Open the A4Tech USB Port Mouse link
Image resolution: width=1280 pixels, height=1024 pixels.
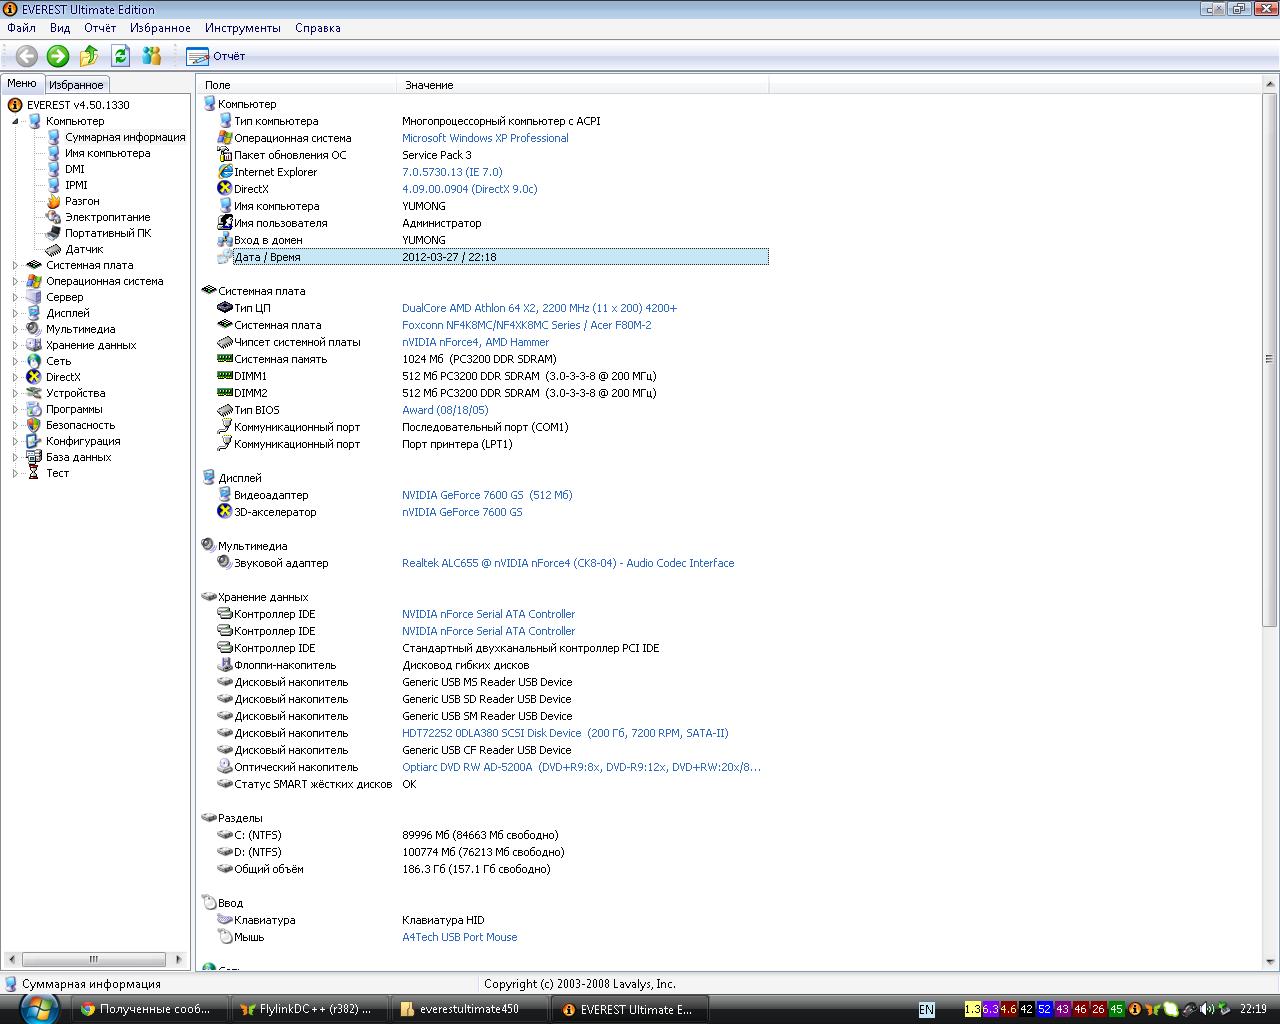click(x=459, y=937)
